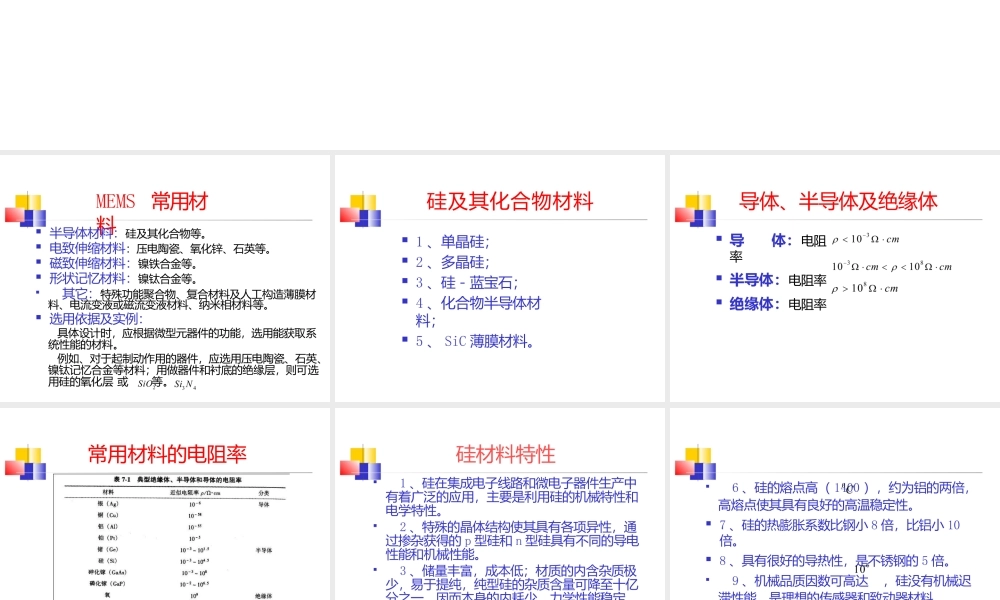The image size is (1000, 600).
Task: Open the 常用材料的电阻率 slide title
Action: pos(167,455)
